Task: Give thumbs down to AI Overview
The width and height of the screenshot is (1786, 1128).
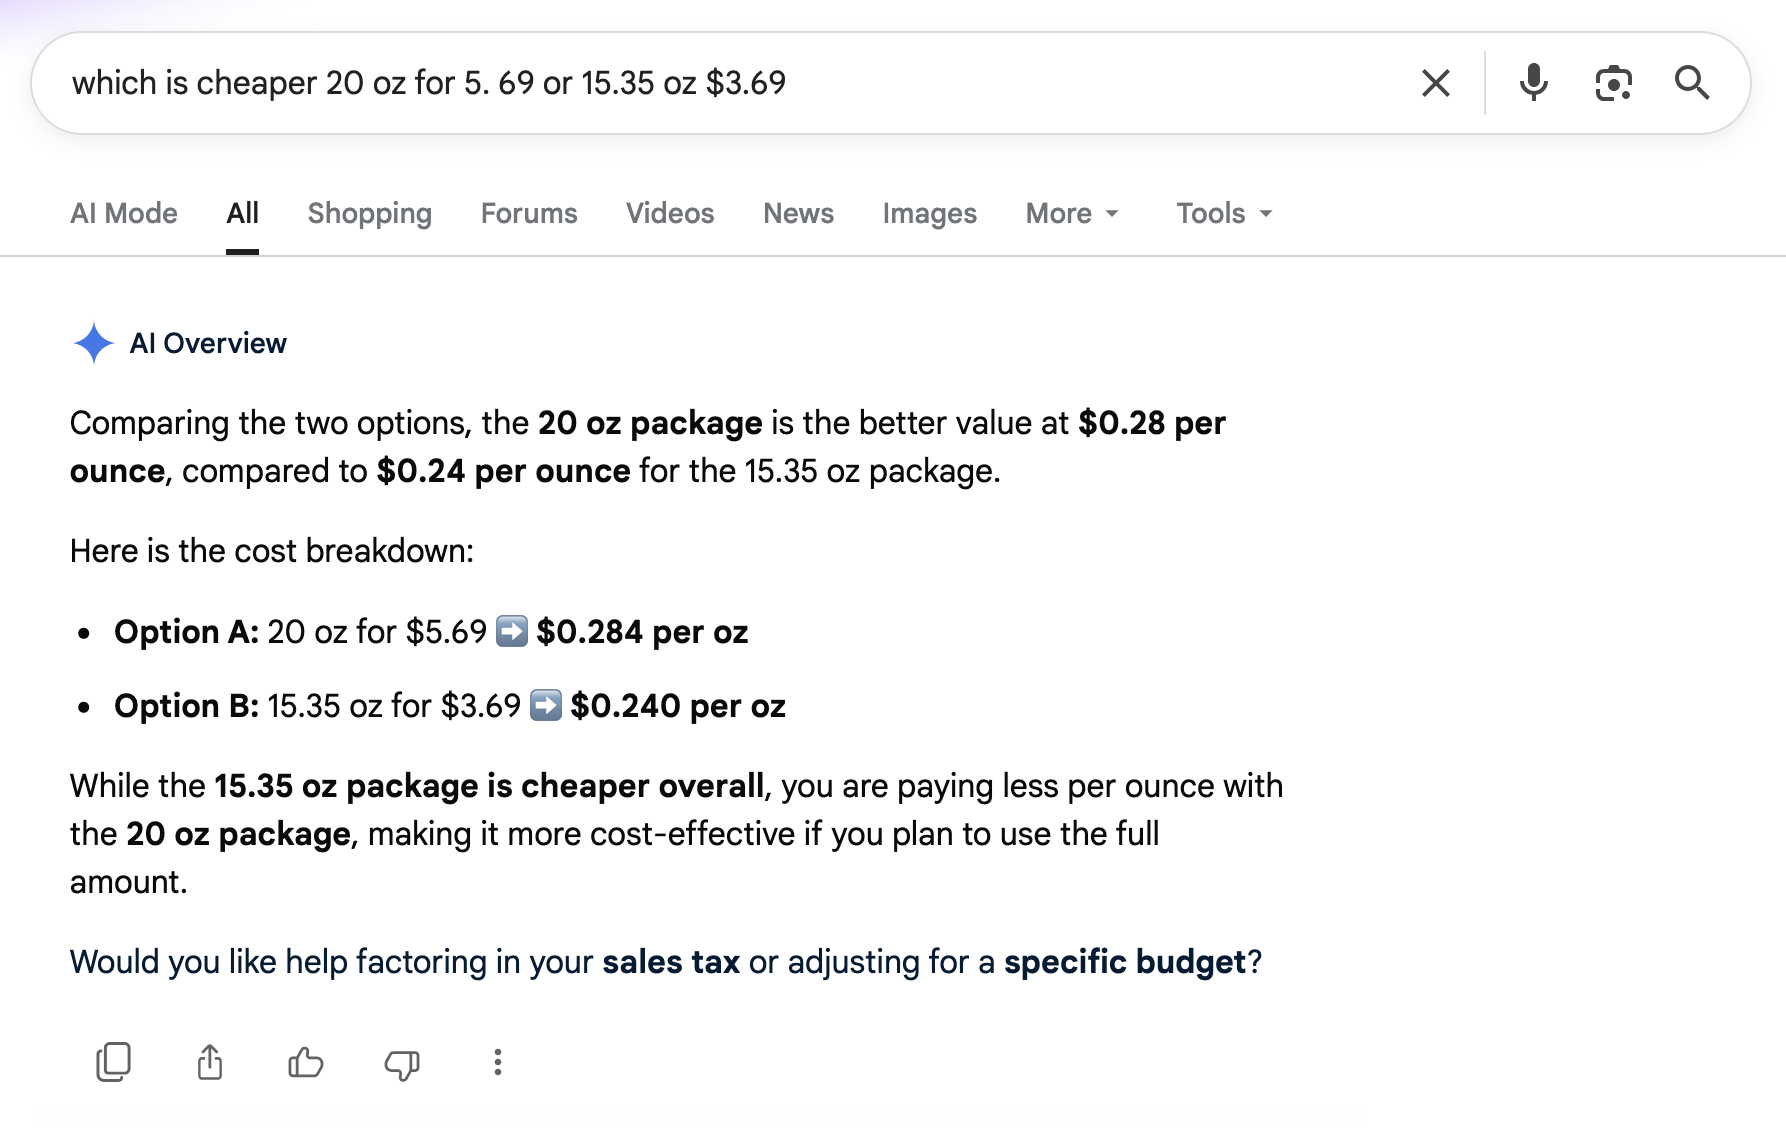Action: click(402, 1064)
